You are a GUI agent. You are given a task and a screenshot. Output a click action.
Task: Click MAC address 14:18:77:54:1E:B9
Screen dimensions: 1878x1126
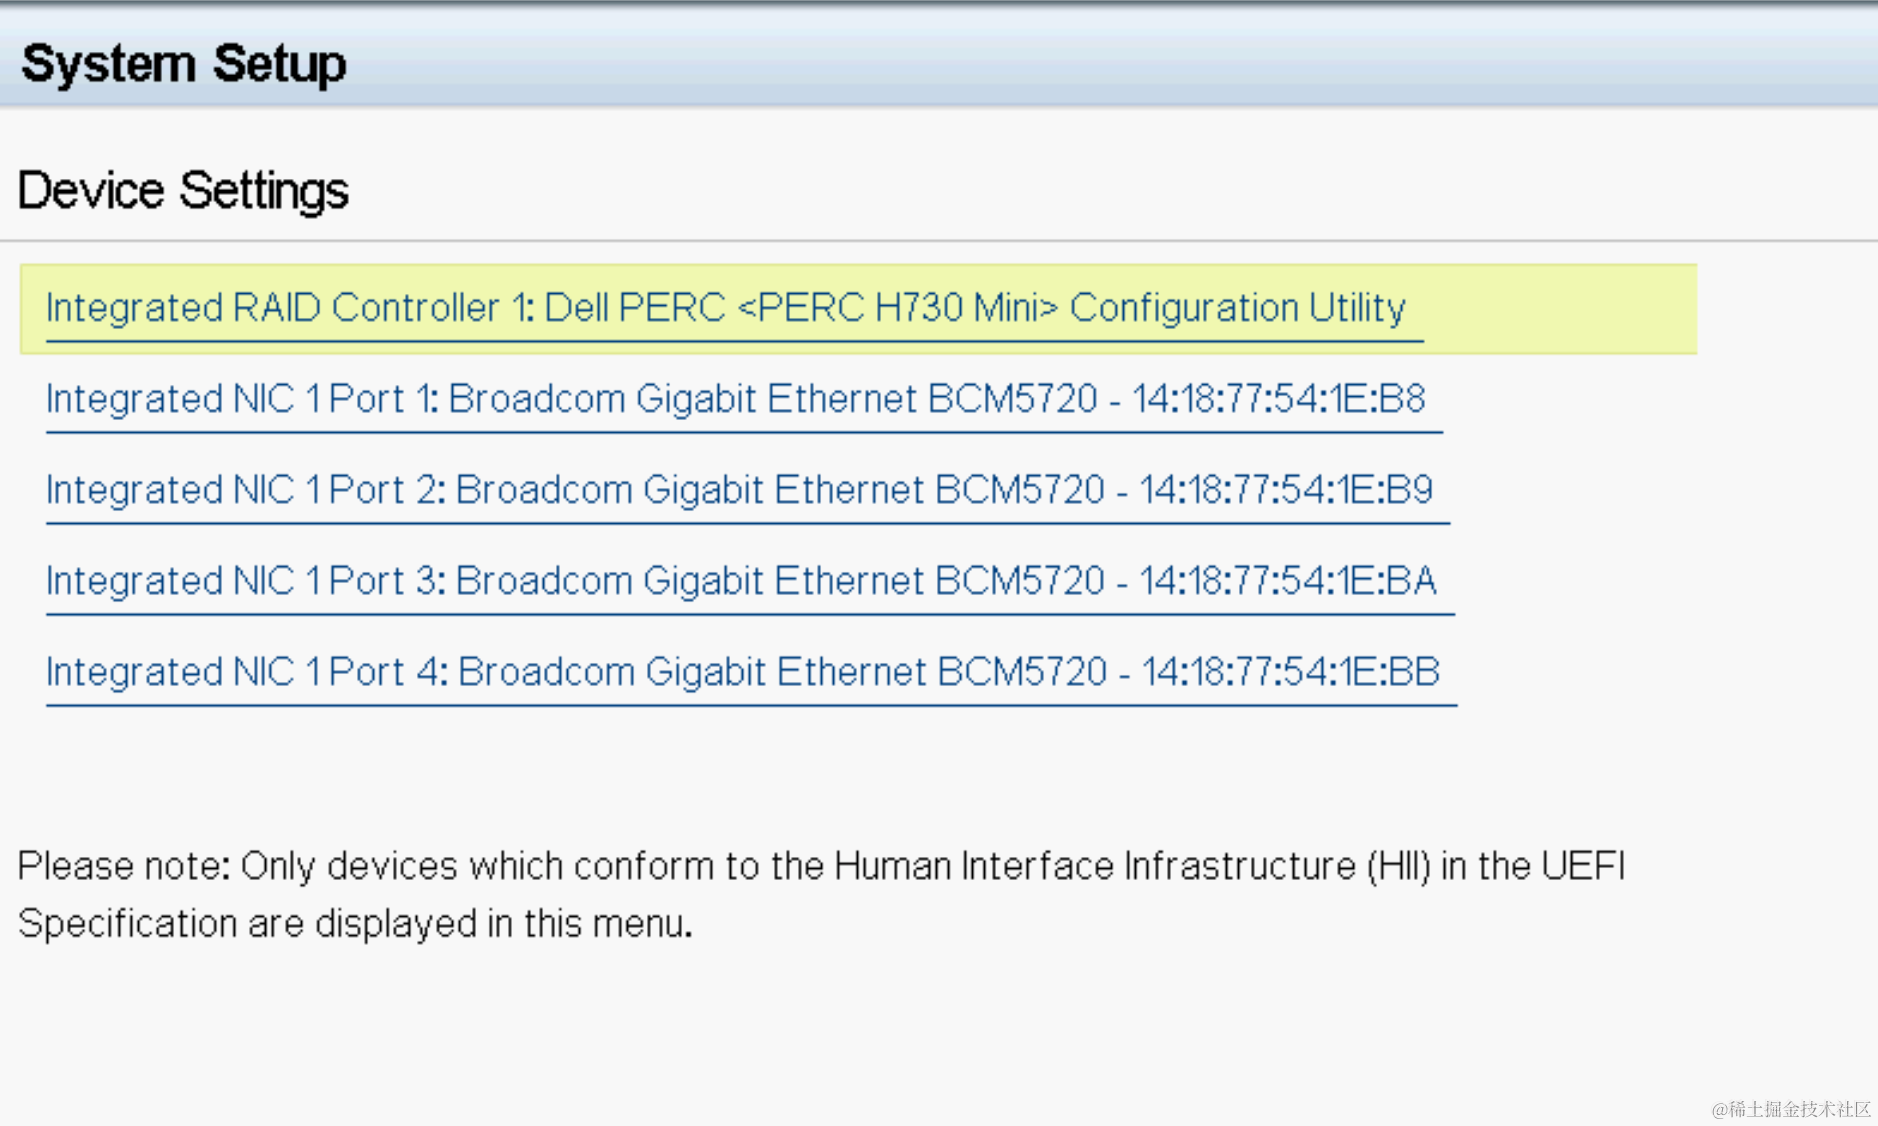point(1286,490)
